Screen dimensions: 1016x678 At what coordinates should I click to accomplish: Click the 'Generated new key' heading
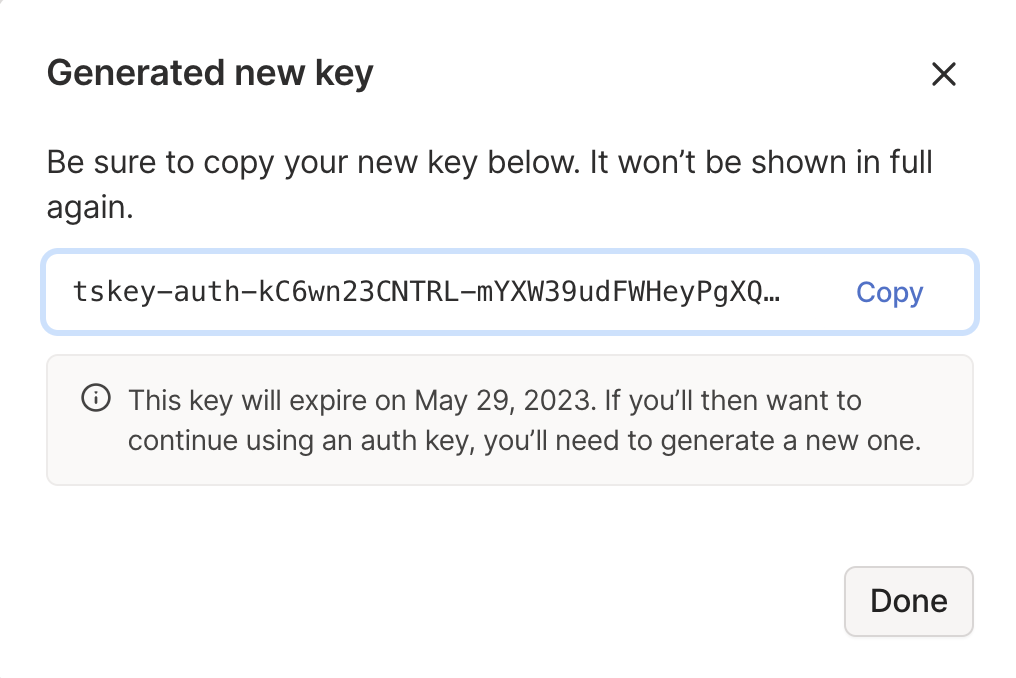coord(210,74)
